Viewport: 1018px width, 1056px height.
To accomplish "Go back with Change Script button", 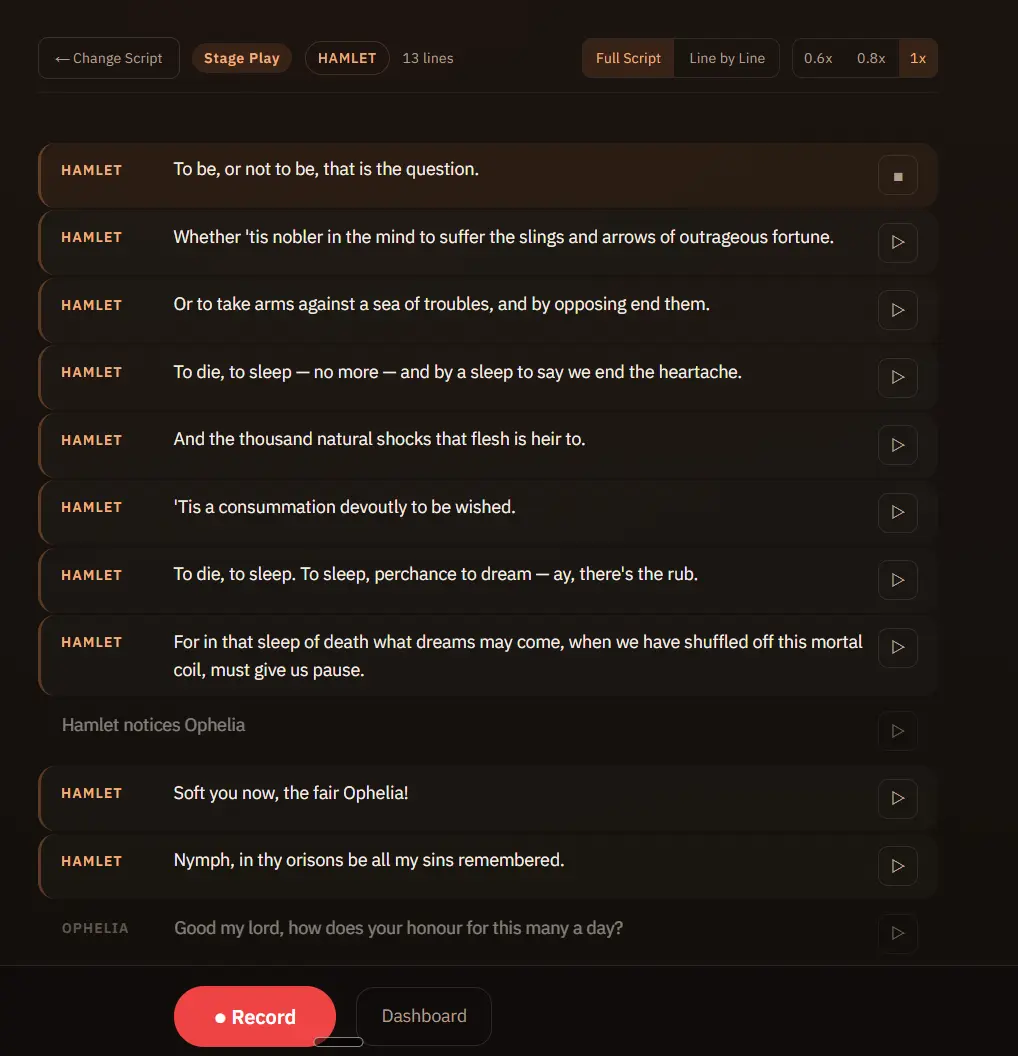I will pos(109,58).
